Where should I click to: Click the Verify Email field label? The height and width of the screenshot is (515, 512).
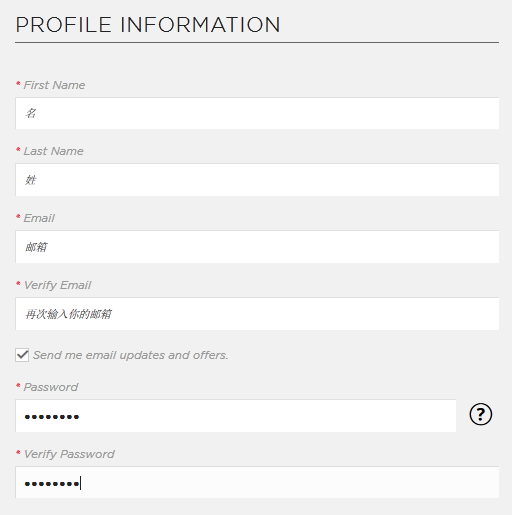point(57,285)
